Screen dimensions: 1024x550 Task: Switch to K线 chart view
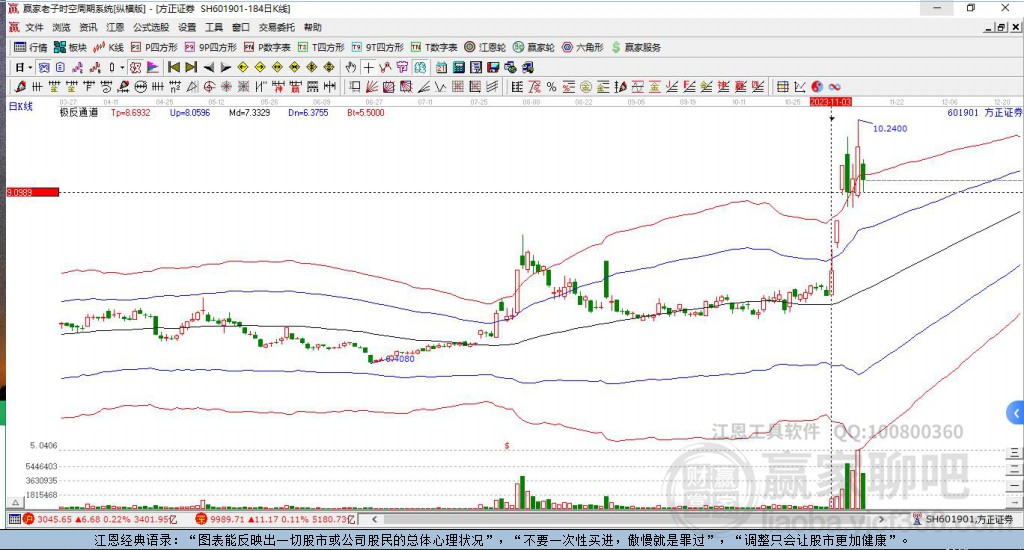108,47
